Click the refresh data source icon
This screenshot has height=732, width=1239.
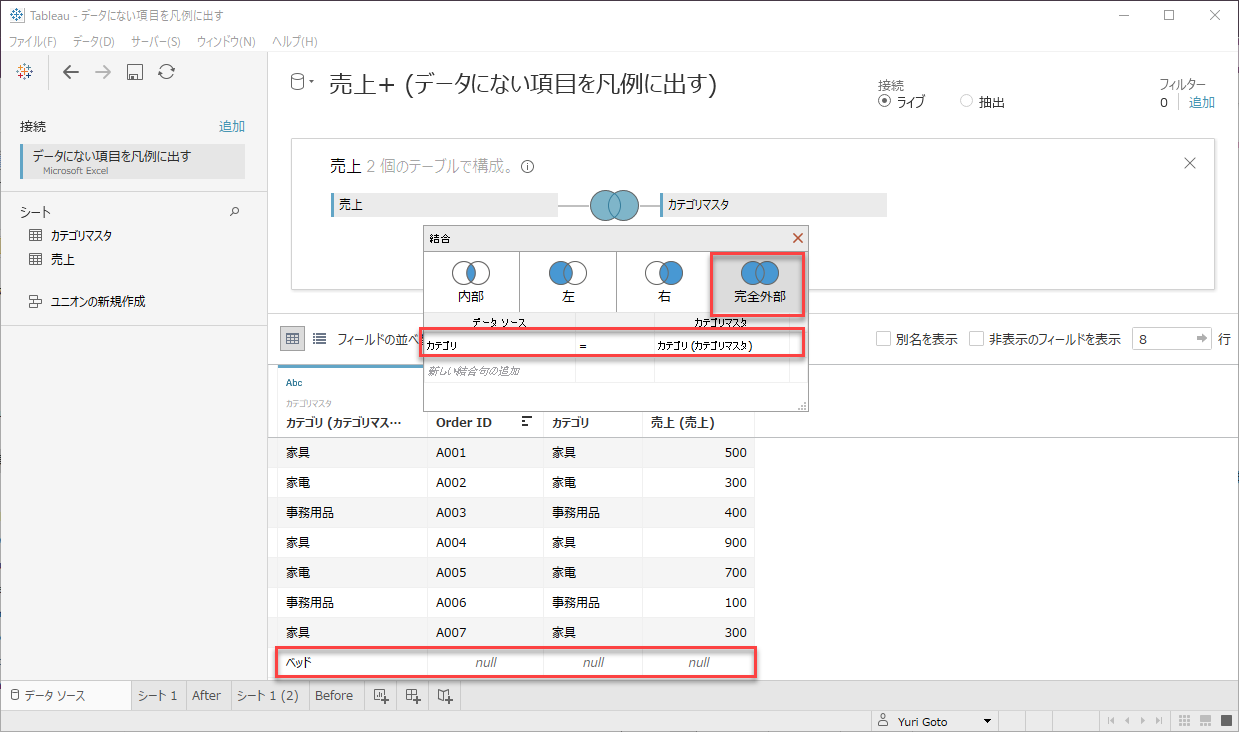167,72
